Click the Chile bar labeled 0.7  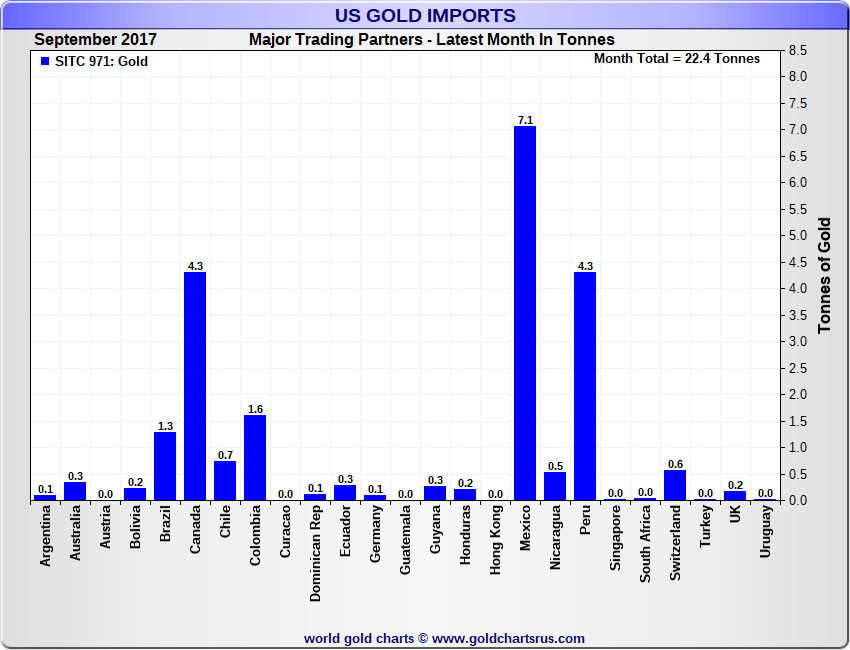click(225, 480)
